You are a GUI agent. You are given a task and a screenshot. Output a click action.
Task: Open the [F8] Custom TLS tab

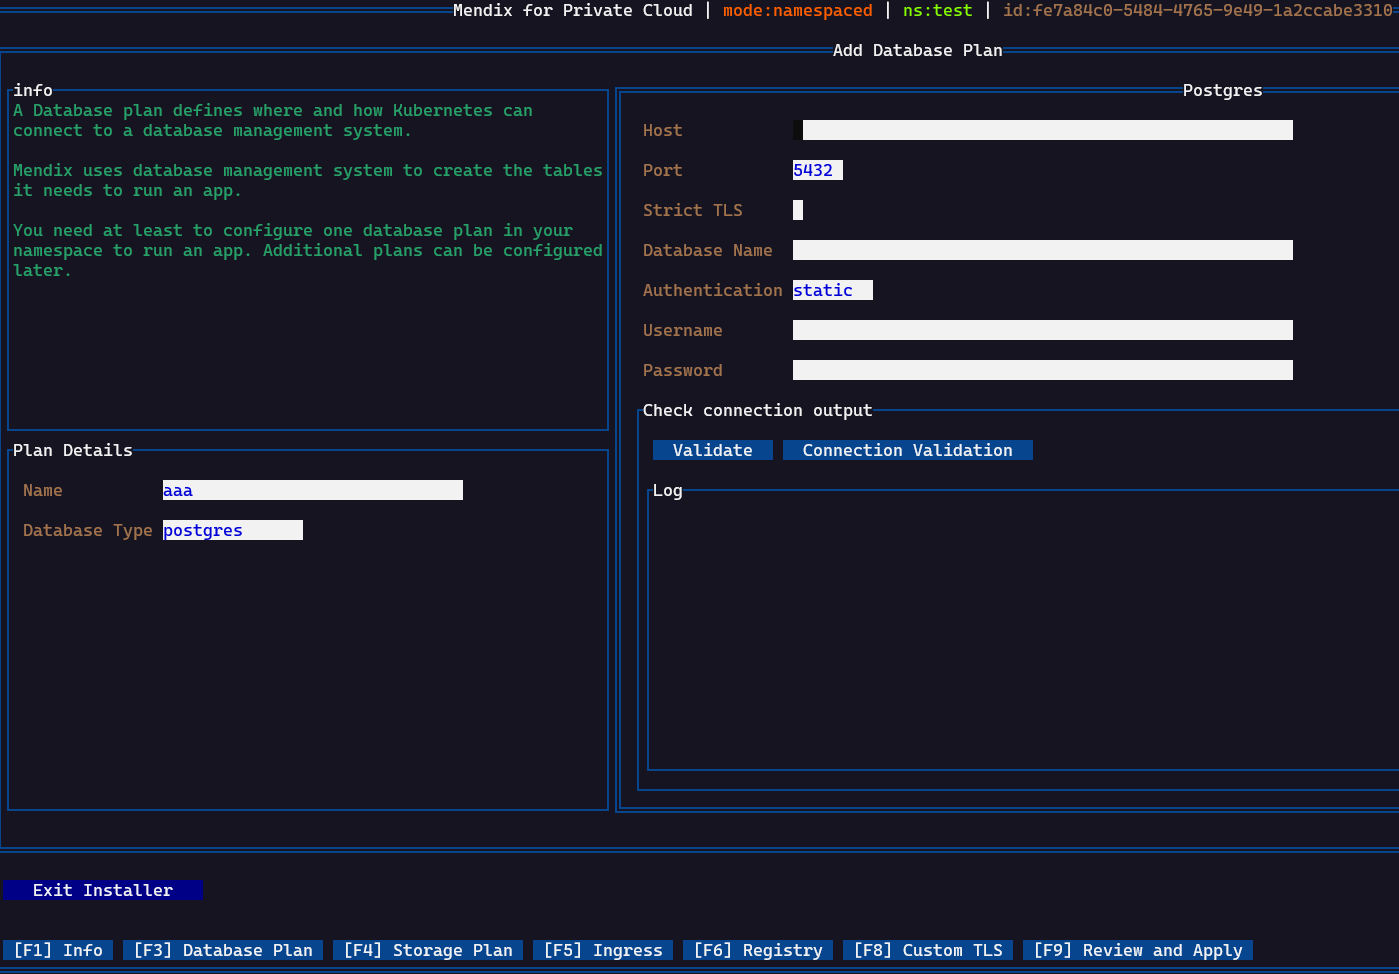pos(928,950)
